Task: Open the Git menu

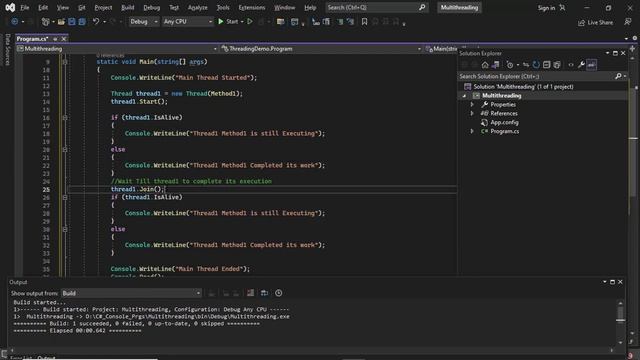Action: [82, 7]
